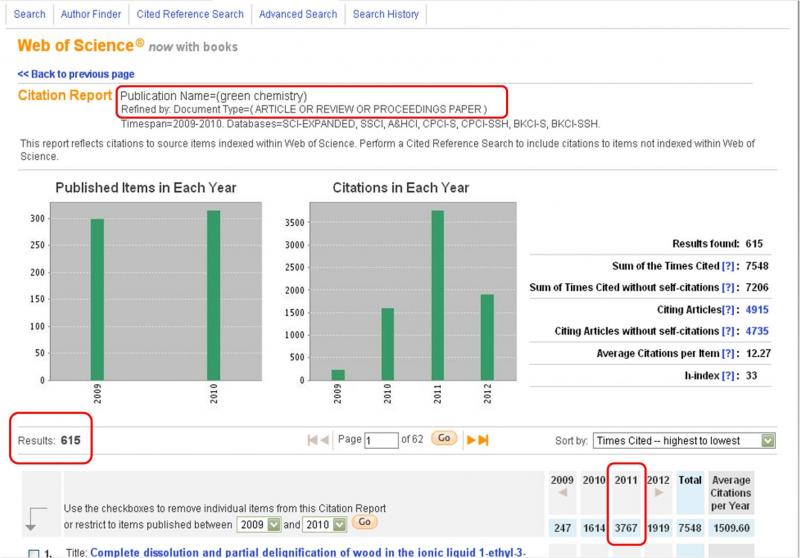
Task: Jump to first results page arrow
Action: 312,440
